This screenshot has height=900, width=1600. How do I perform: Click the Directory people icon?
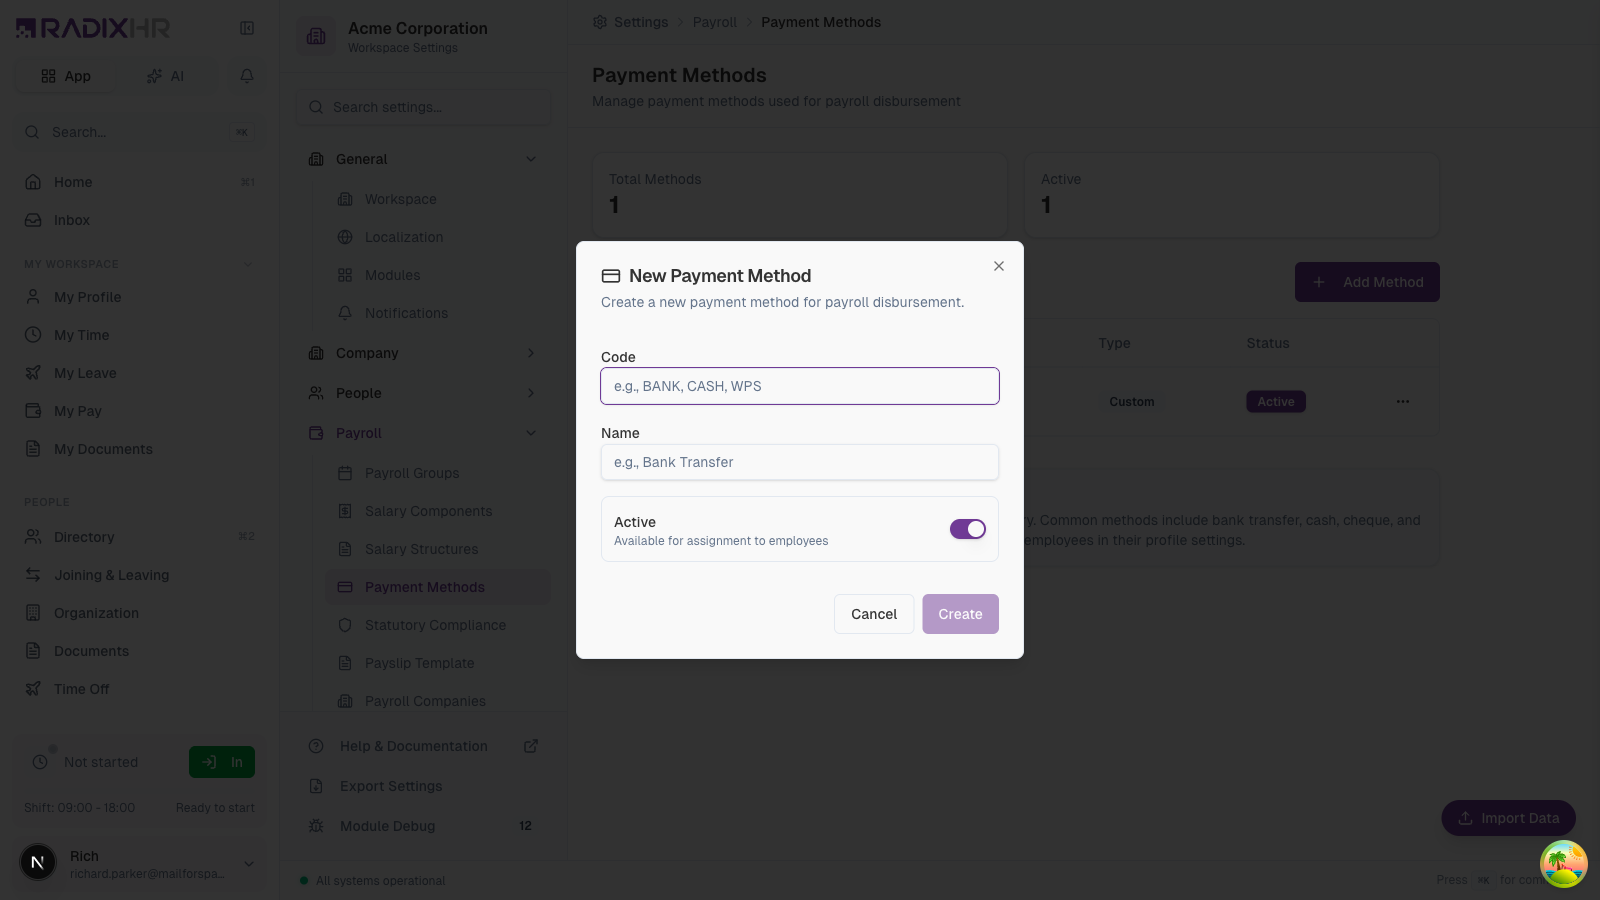(33, 537)
